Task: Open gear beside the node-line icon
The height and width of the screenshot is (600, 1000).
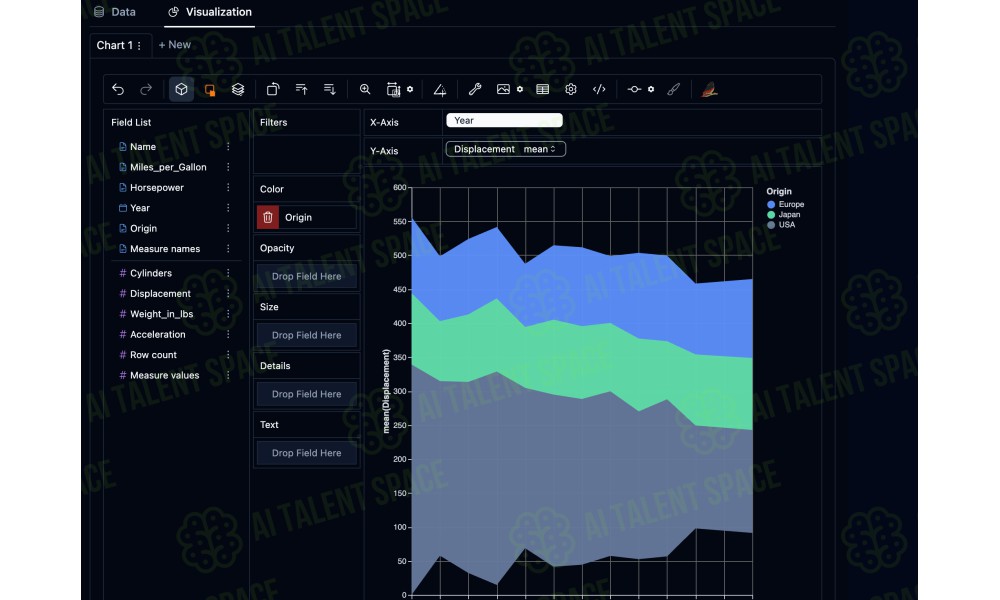Action: [651, 89]
